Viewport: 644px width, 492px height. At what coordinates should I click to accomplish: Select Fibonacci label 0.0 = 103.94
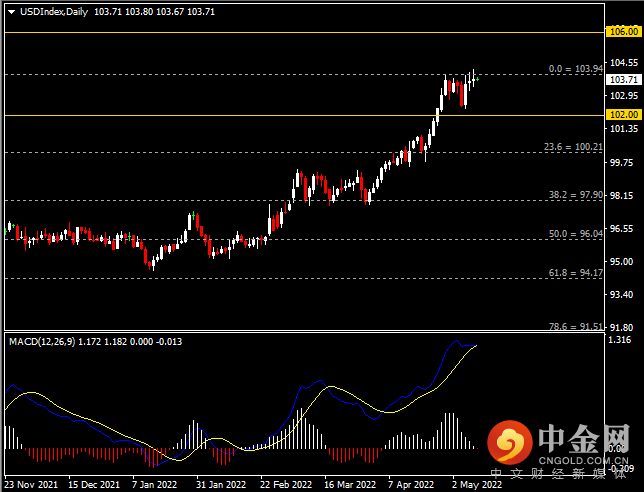pos(576,69)
